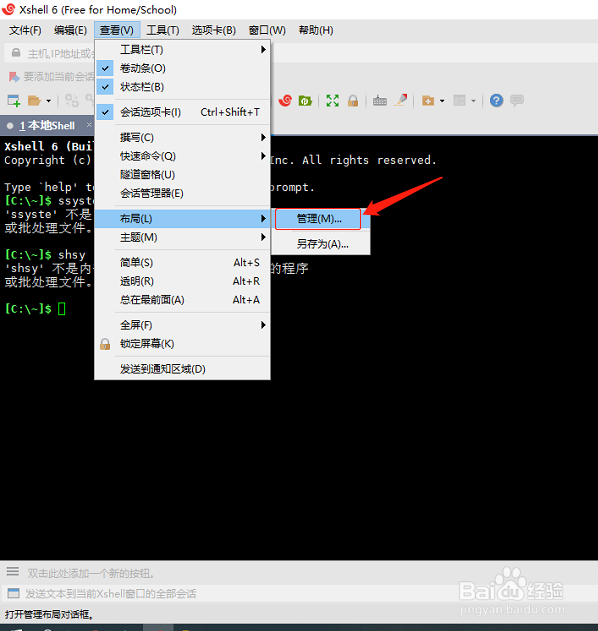Choose 另存为(A)... in the layout submenu
598x631 pixels.
click(321, 244)
